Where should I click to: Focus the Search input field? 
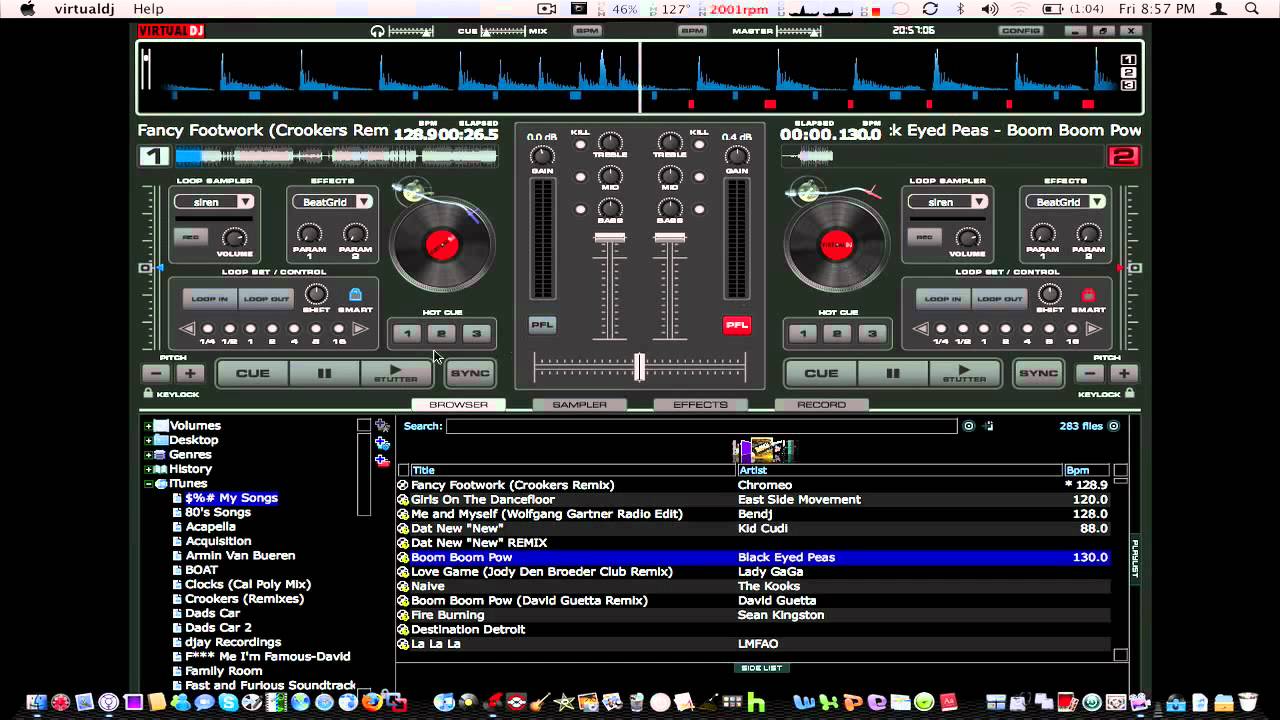click(701, 426)
